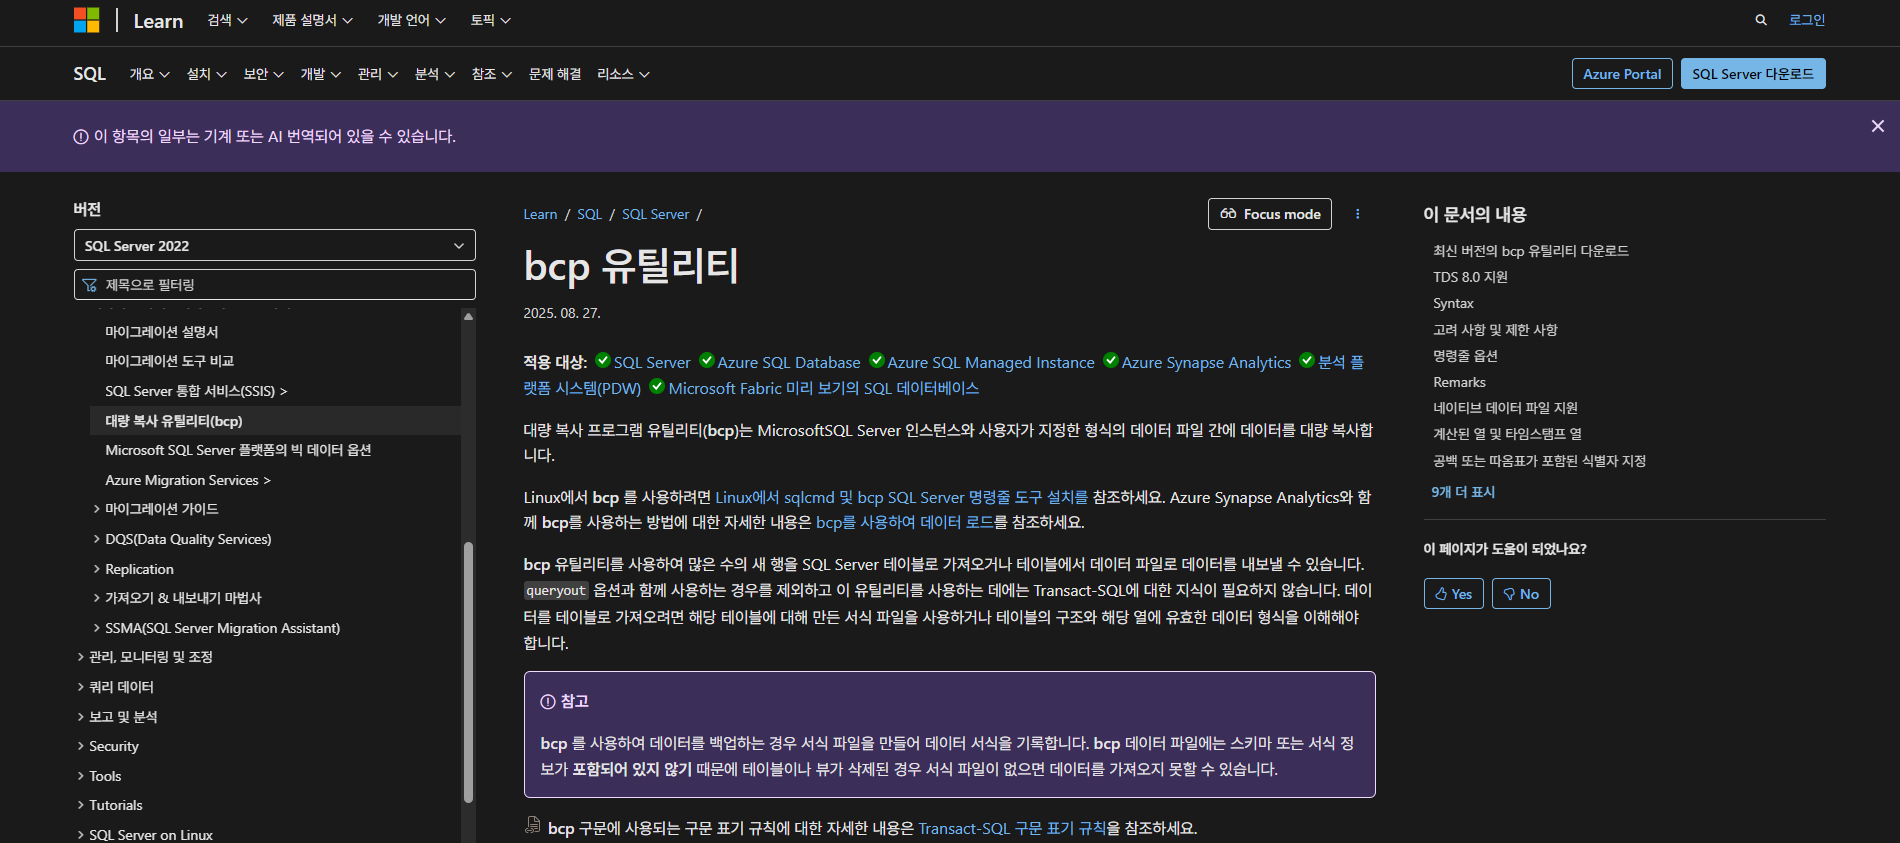Open SQL Server 통합 서비스(SSIS) sidebar link
The image size is (1900, 843).
point(196,391)
